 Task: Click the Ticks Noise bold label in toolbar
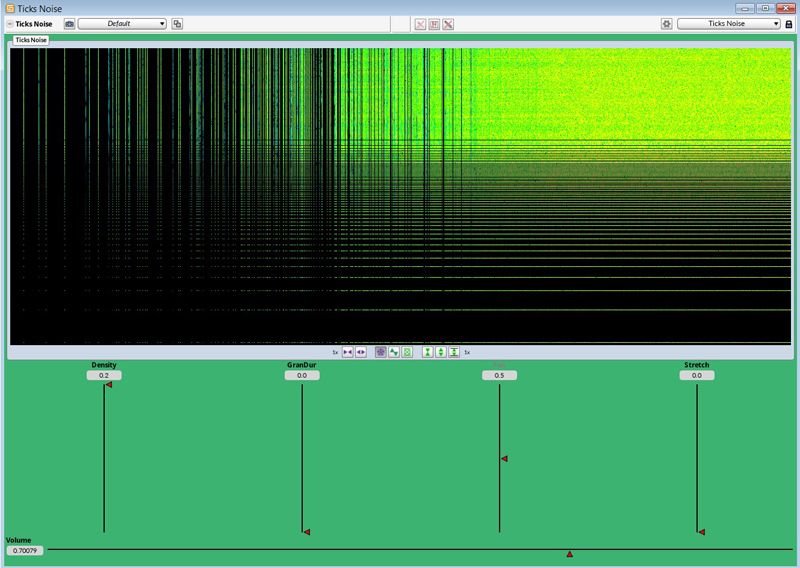coord(34,24)
